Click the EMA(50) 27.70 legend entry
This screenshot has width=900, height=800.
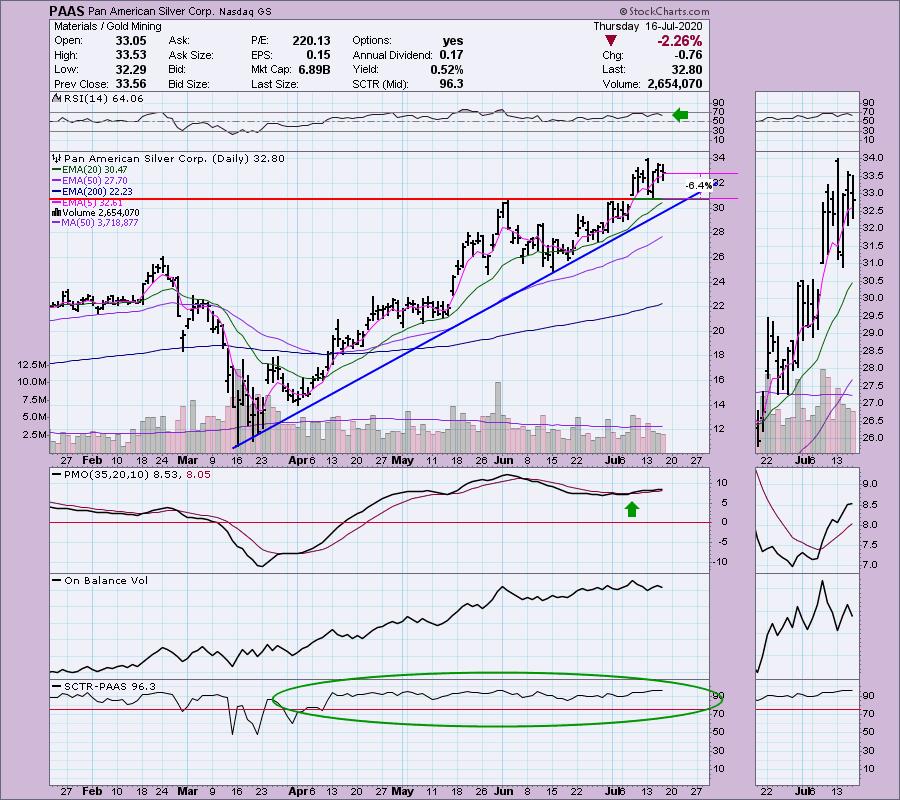[x=90, y=181]
